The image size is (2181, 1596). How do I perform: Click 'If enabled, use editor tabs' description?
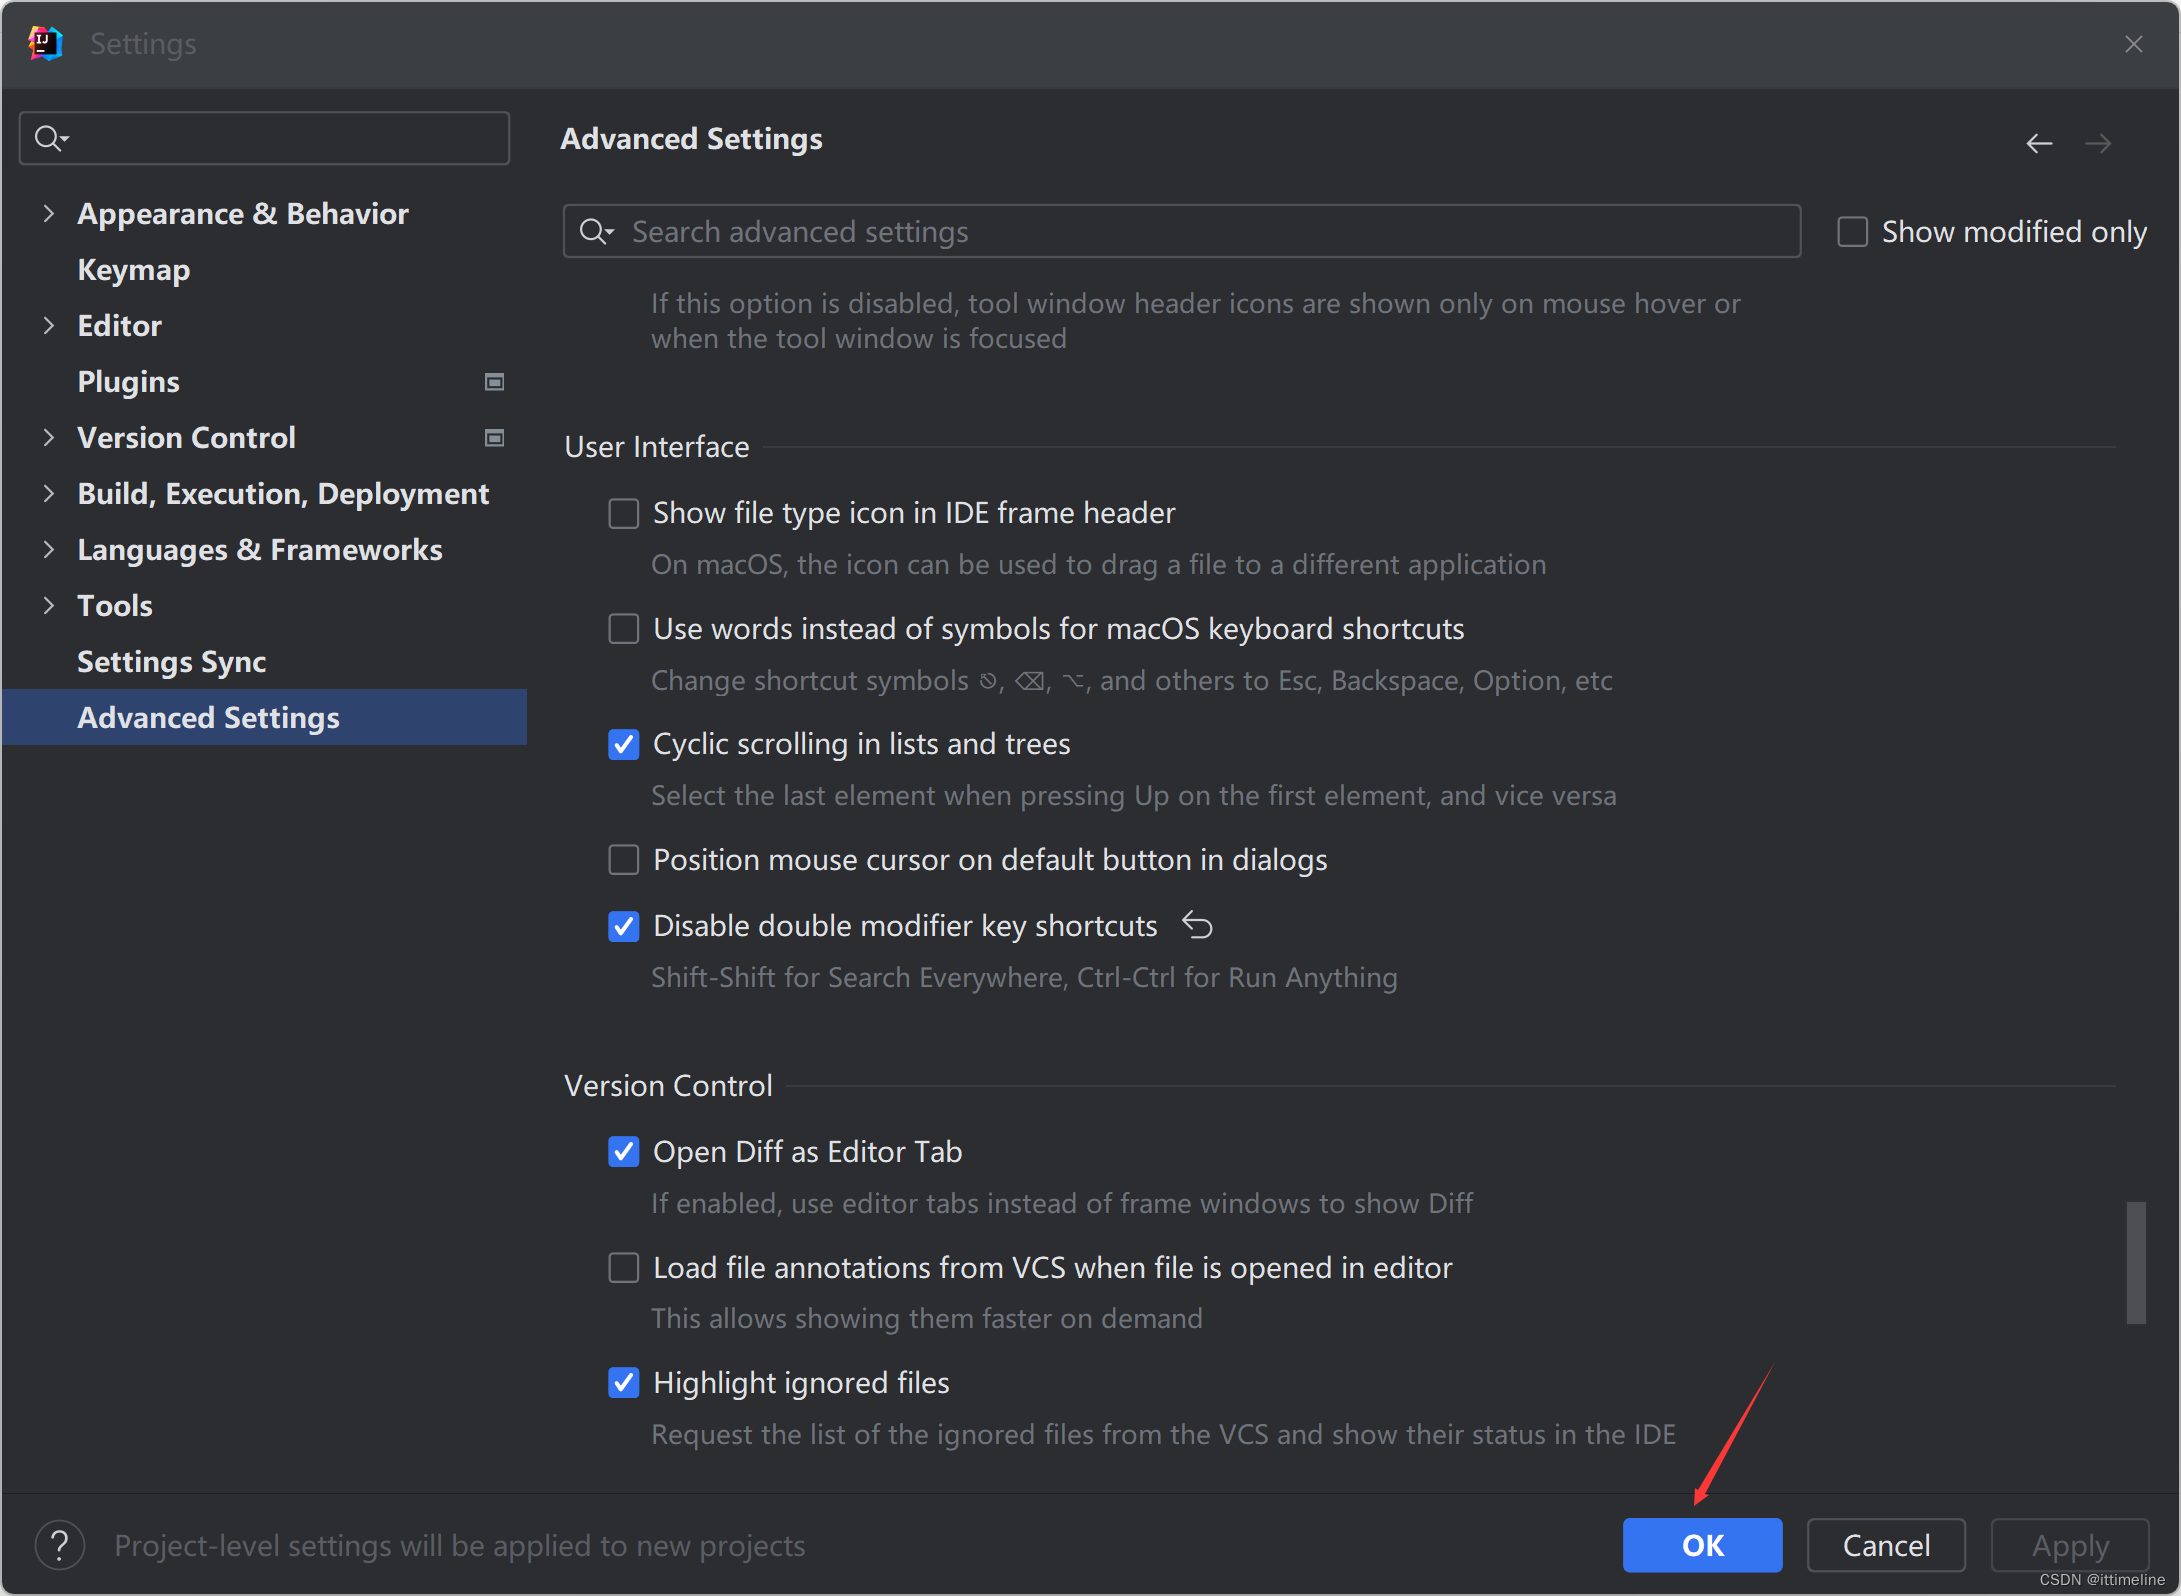(x=1062, y=1203)
